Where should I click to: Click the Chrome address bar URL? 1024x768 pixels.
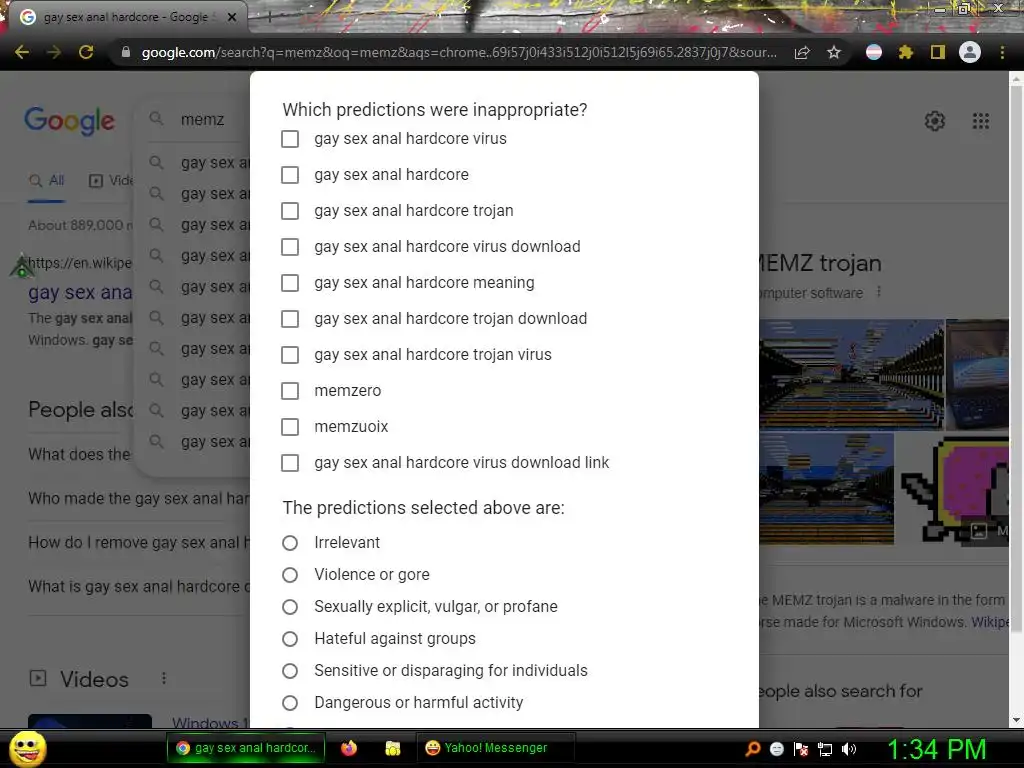pos(458,52)
